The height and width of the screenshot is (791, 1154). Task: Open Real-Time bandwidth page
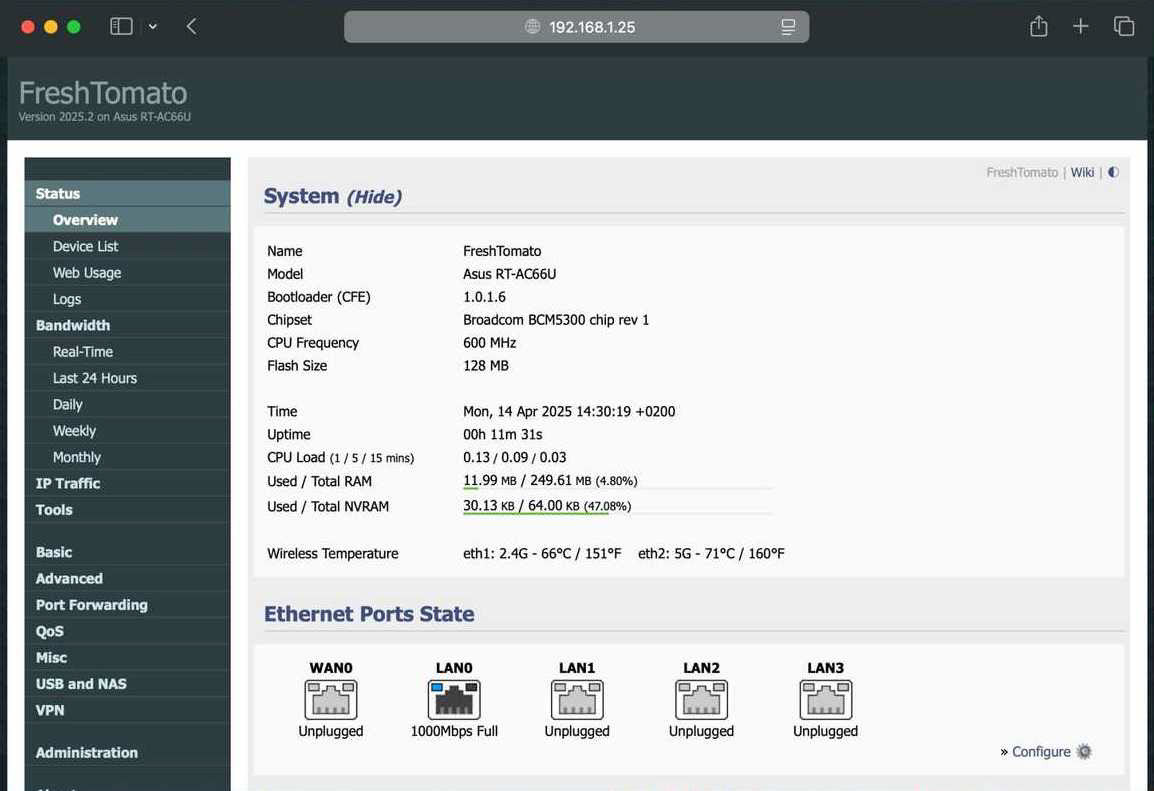click(x=127, y=352)
